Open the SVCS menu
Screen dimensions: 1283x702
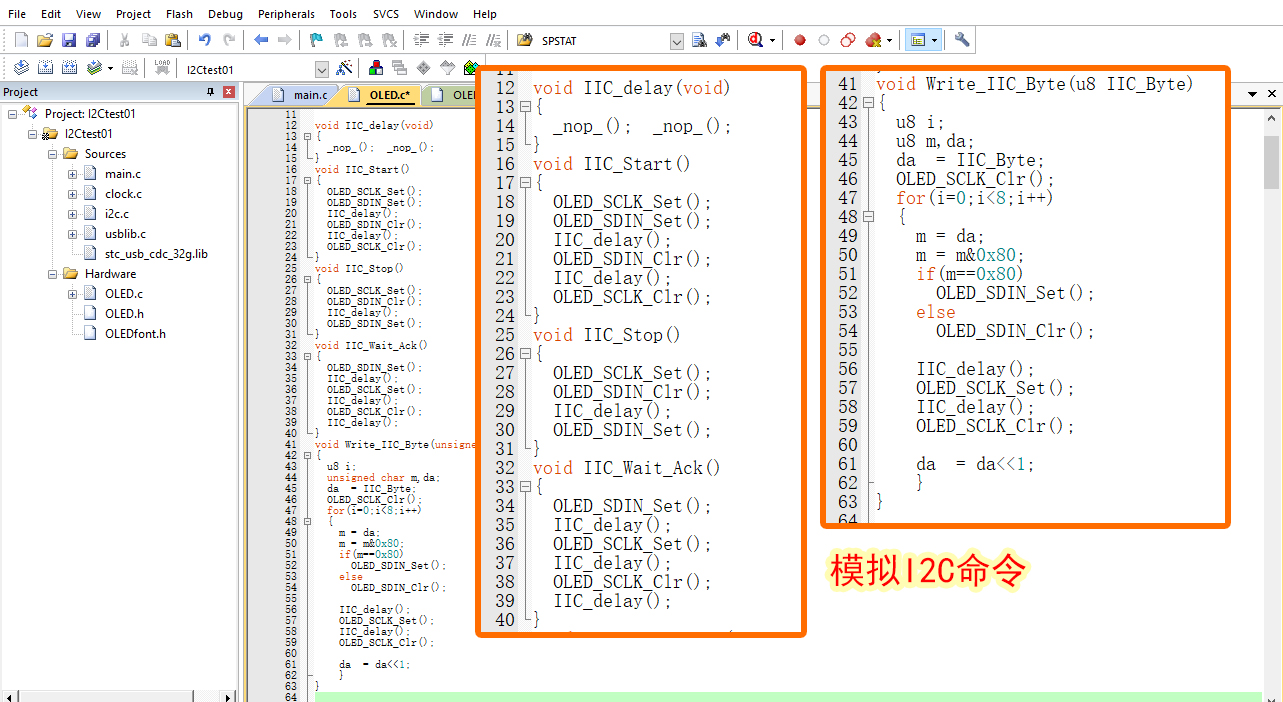386,14
